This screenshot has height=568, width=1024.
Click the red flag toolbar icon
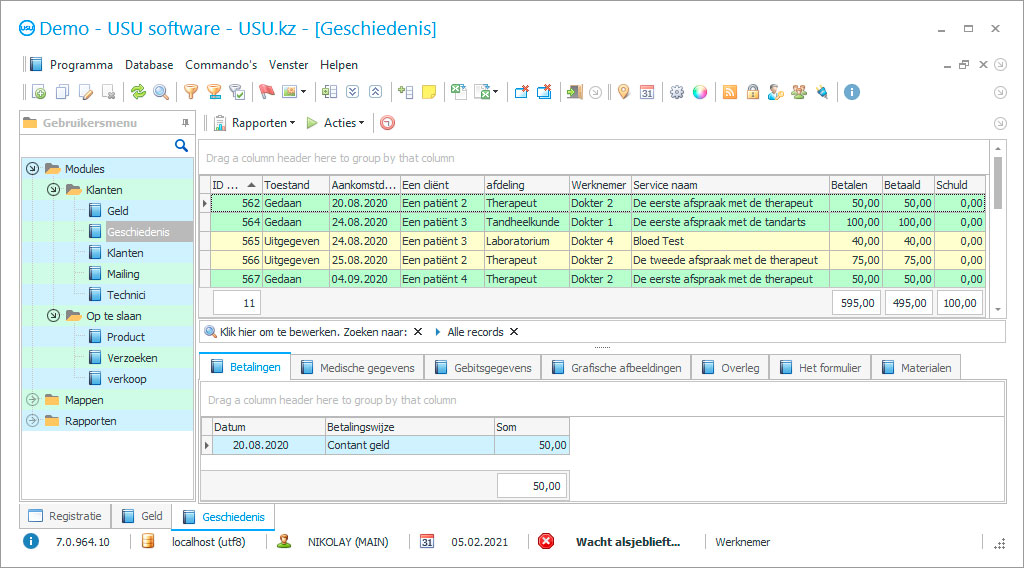266,92
